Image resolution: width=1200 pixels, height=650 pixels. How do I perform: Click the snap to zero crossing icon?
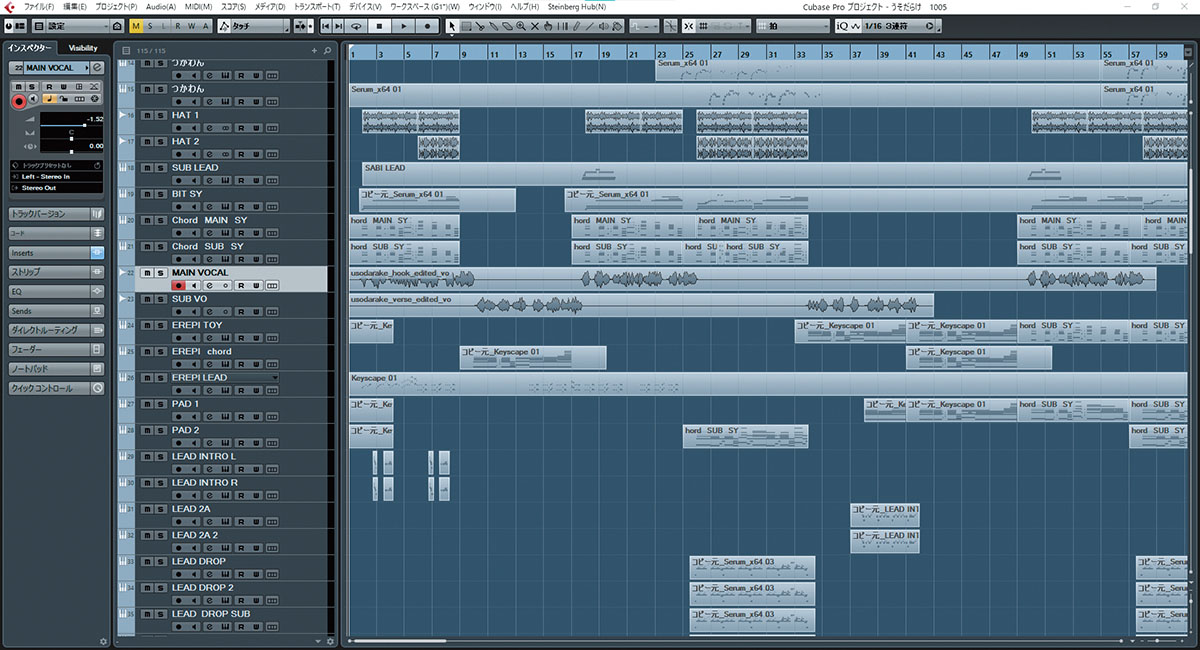point(670,25)
